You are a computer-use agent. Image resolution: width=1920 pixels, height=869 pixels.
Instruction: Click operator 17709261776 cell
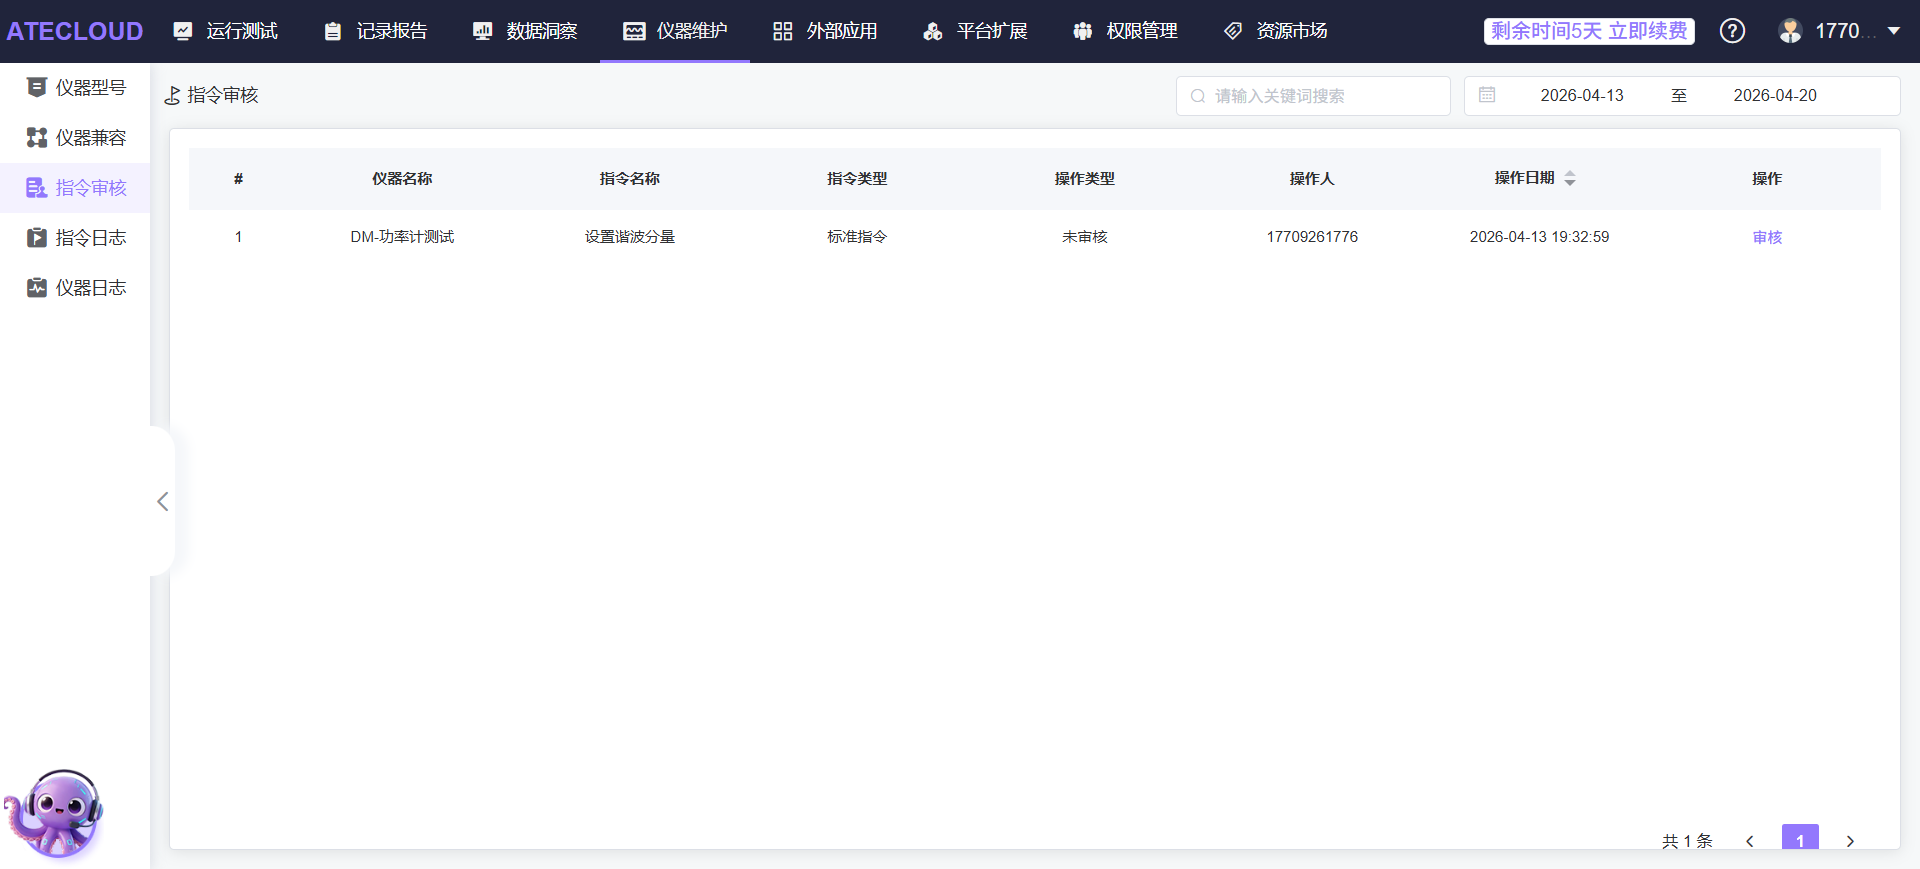1312,237
